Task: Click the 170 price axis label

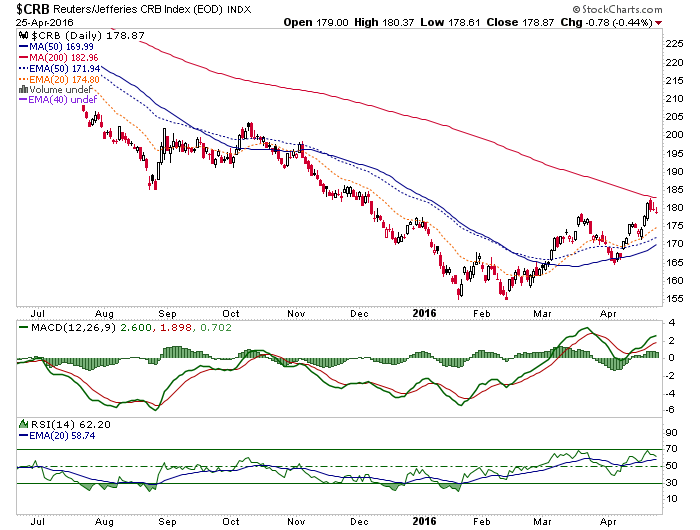Action: [x=674, y=244]
